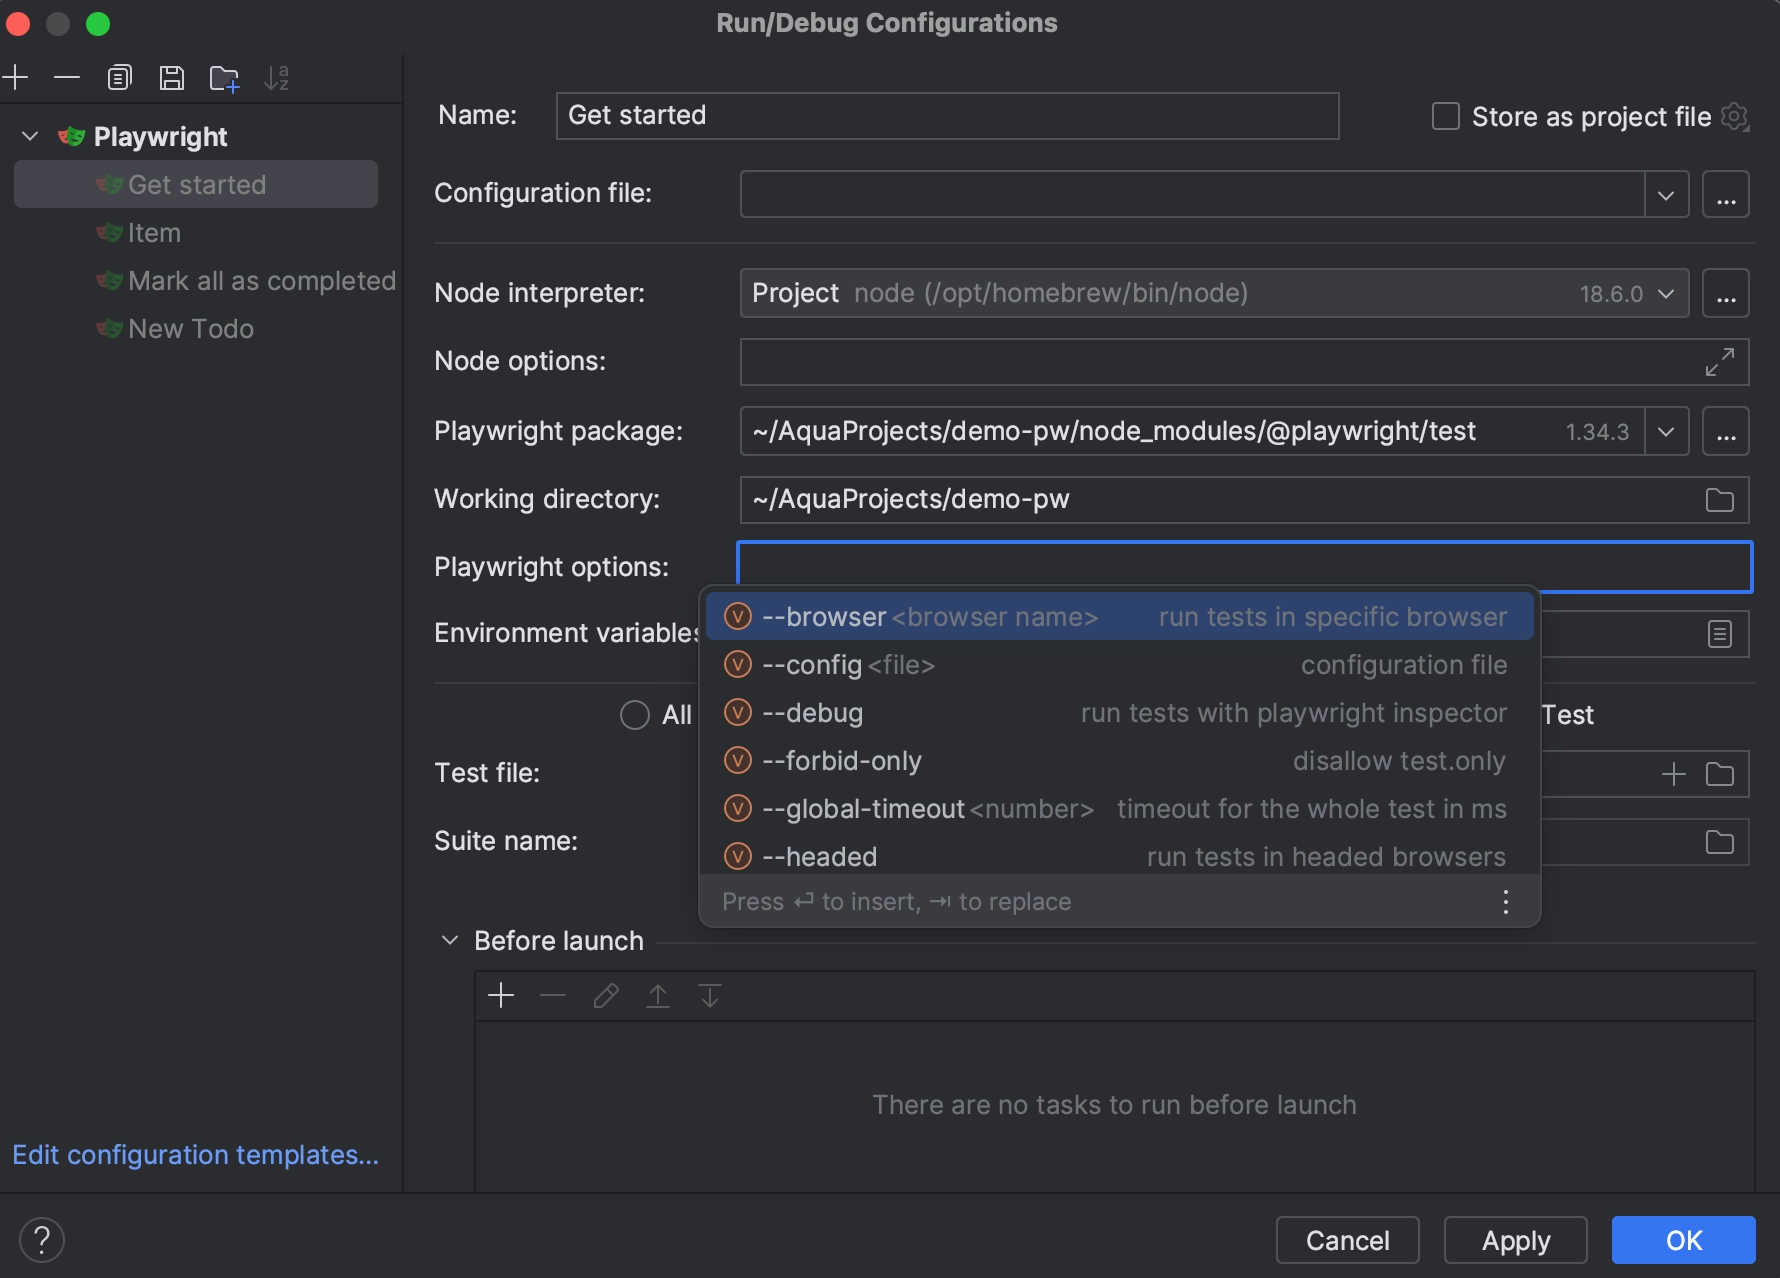Screen dimensions: 1780x1278
Task: Choose --debug option from completion list
Action: point(1119,712)
